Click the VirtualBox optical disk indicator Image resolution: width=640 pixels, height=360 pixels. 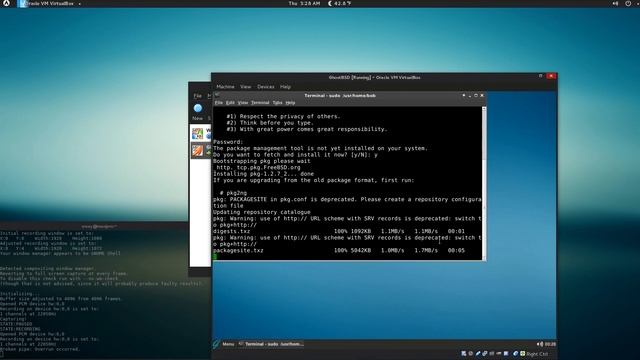[470, 353]
